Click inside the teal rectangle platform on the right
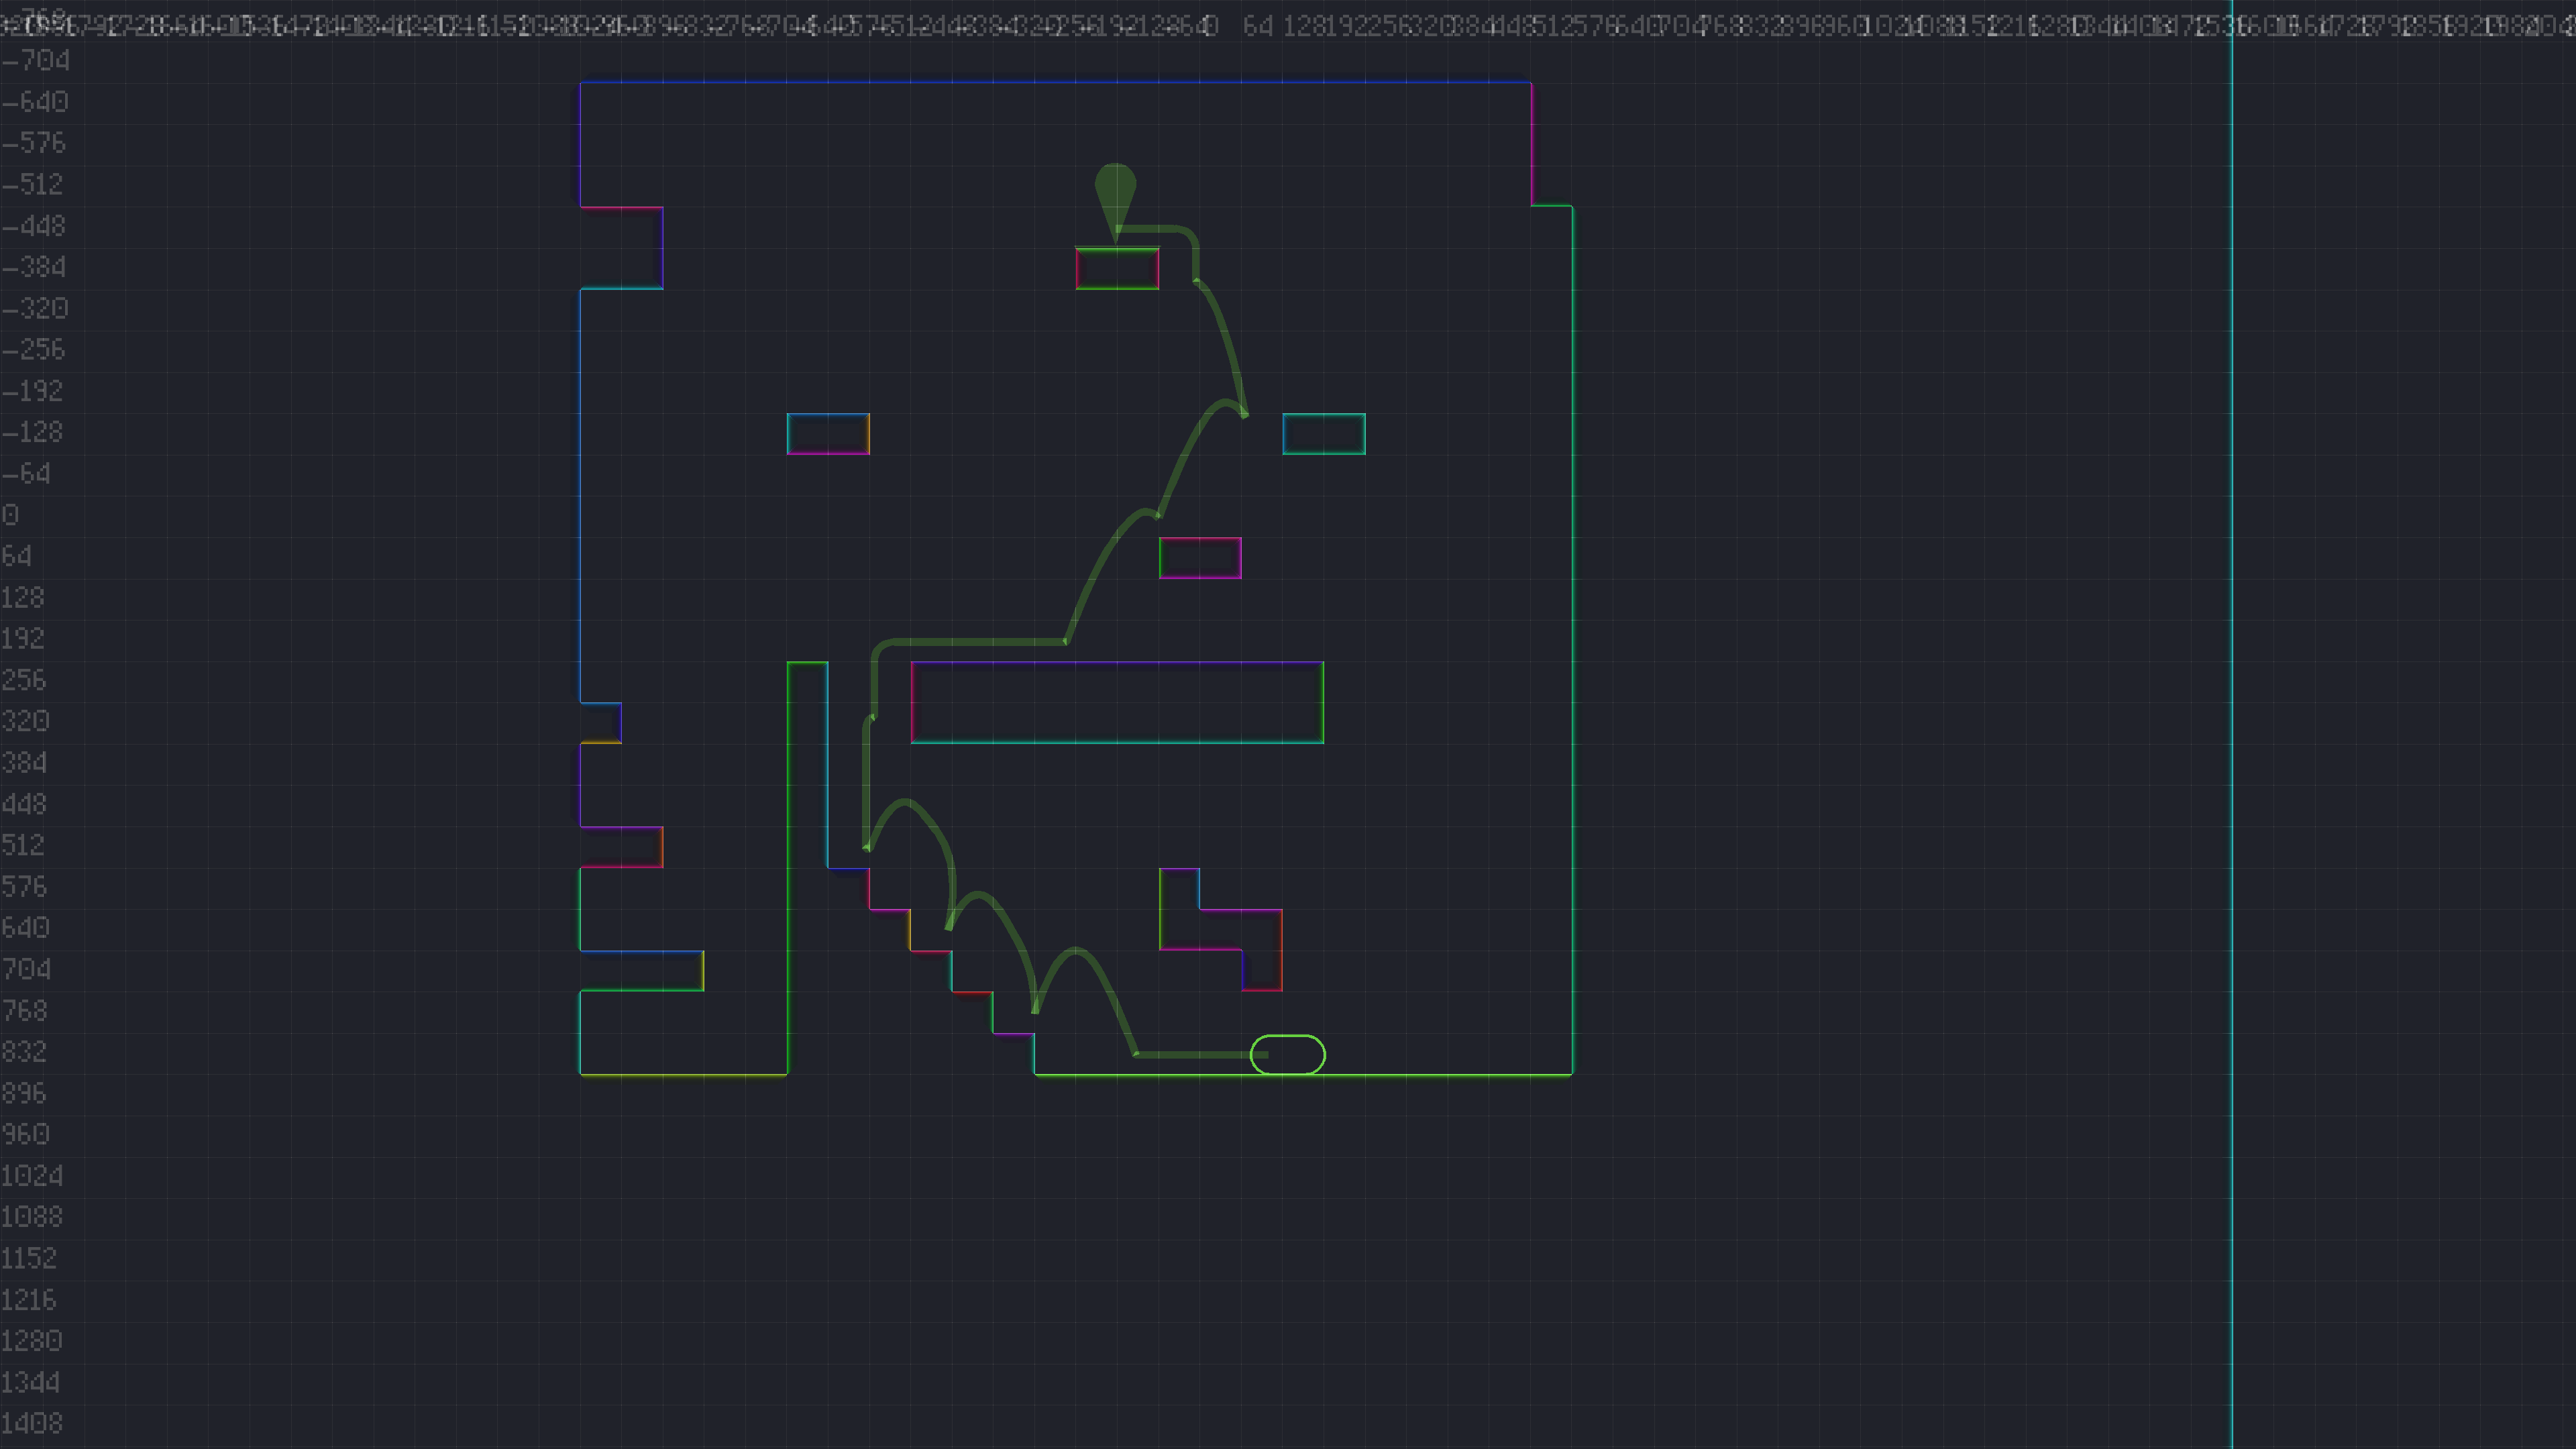Image resolution: width=2576 pixels, height=1449 pixels. 1324,434
